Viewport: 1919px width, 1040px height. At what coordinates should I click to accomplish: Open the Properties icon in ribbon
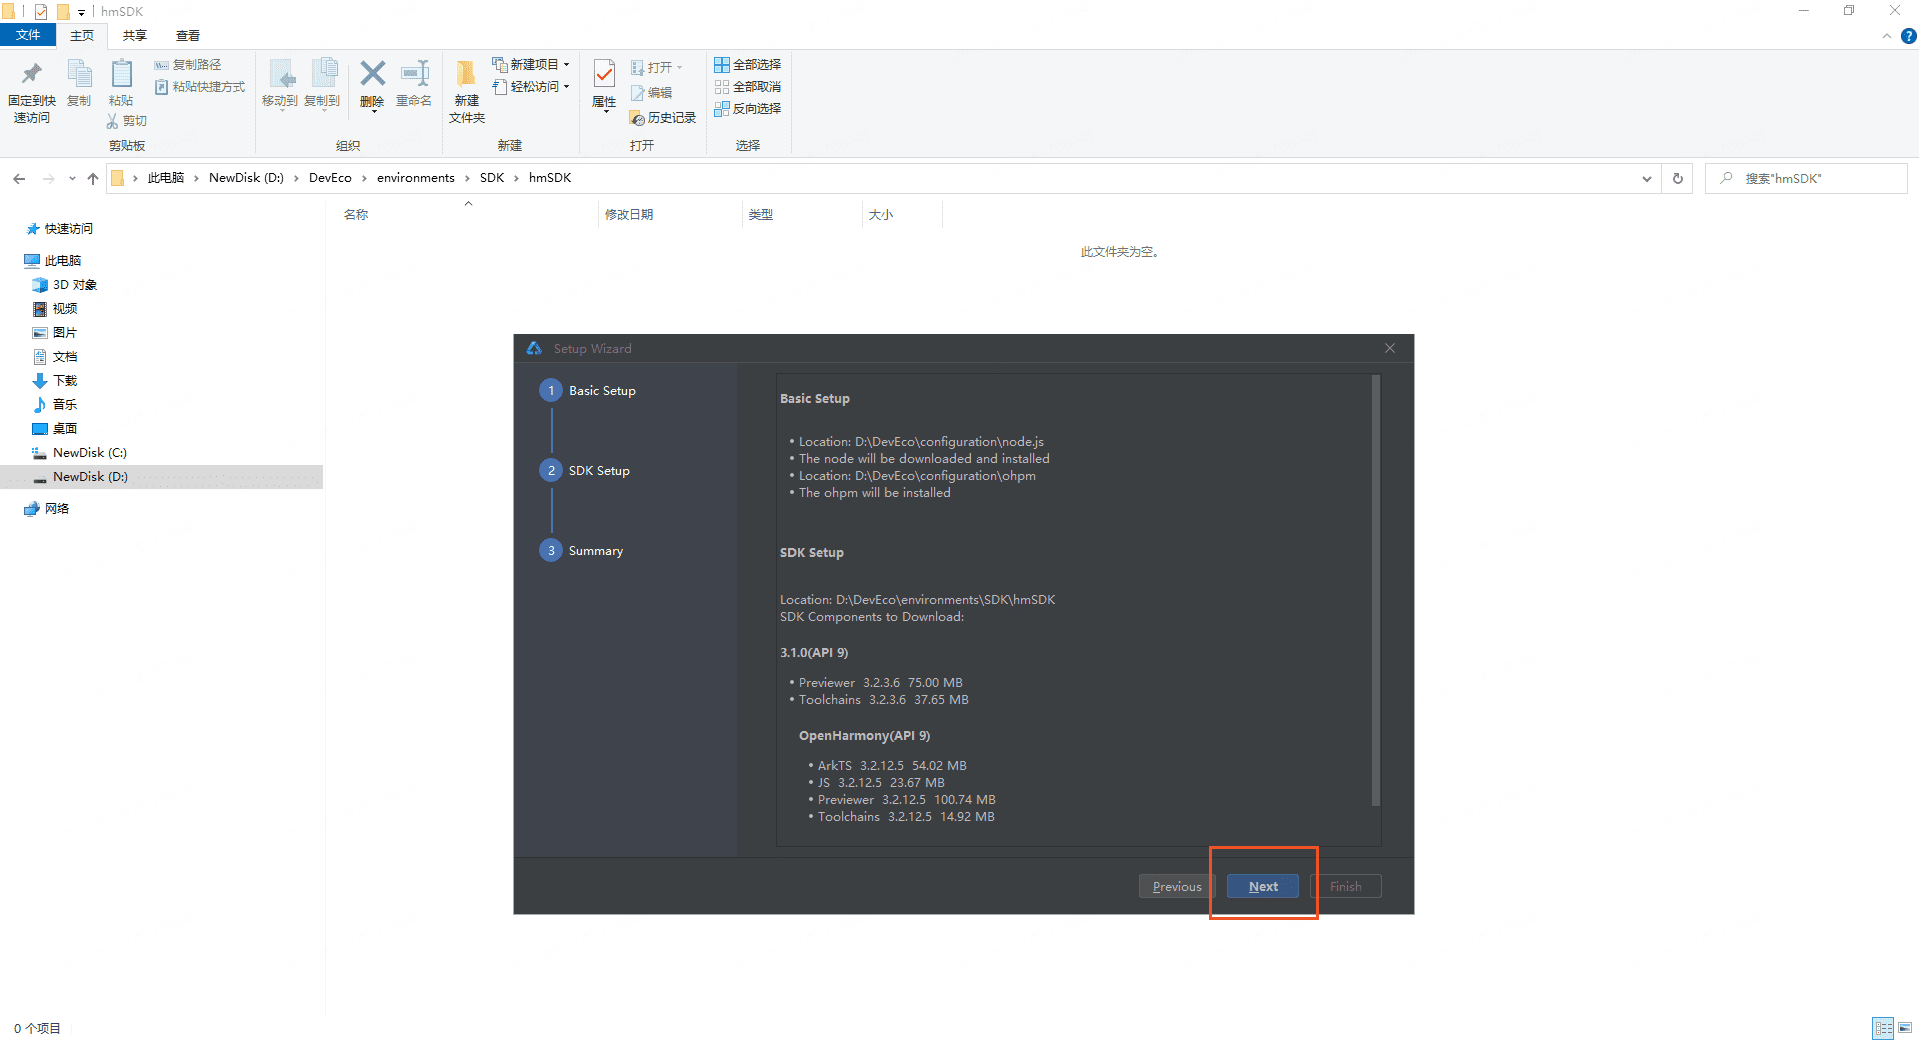[x=604, y=76]
